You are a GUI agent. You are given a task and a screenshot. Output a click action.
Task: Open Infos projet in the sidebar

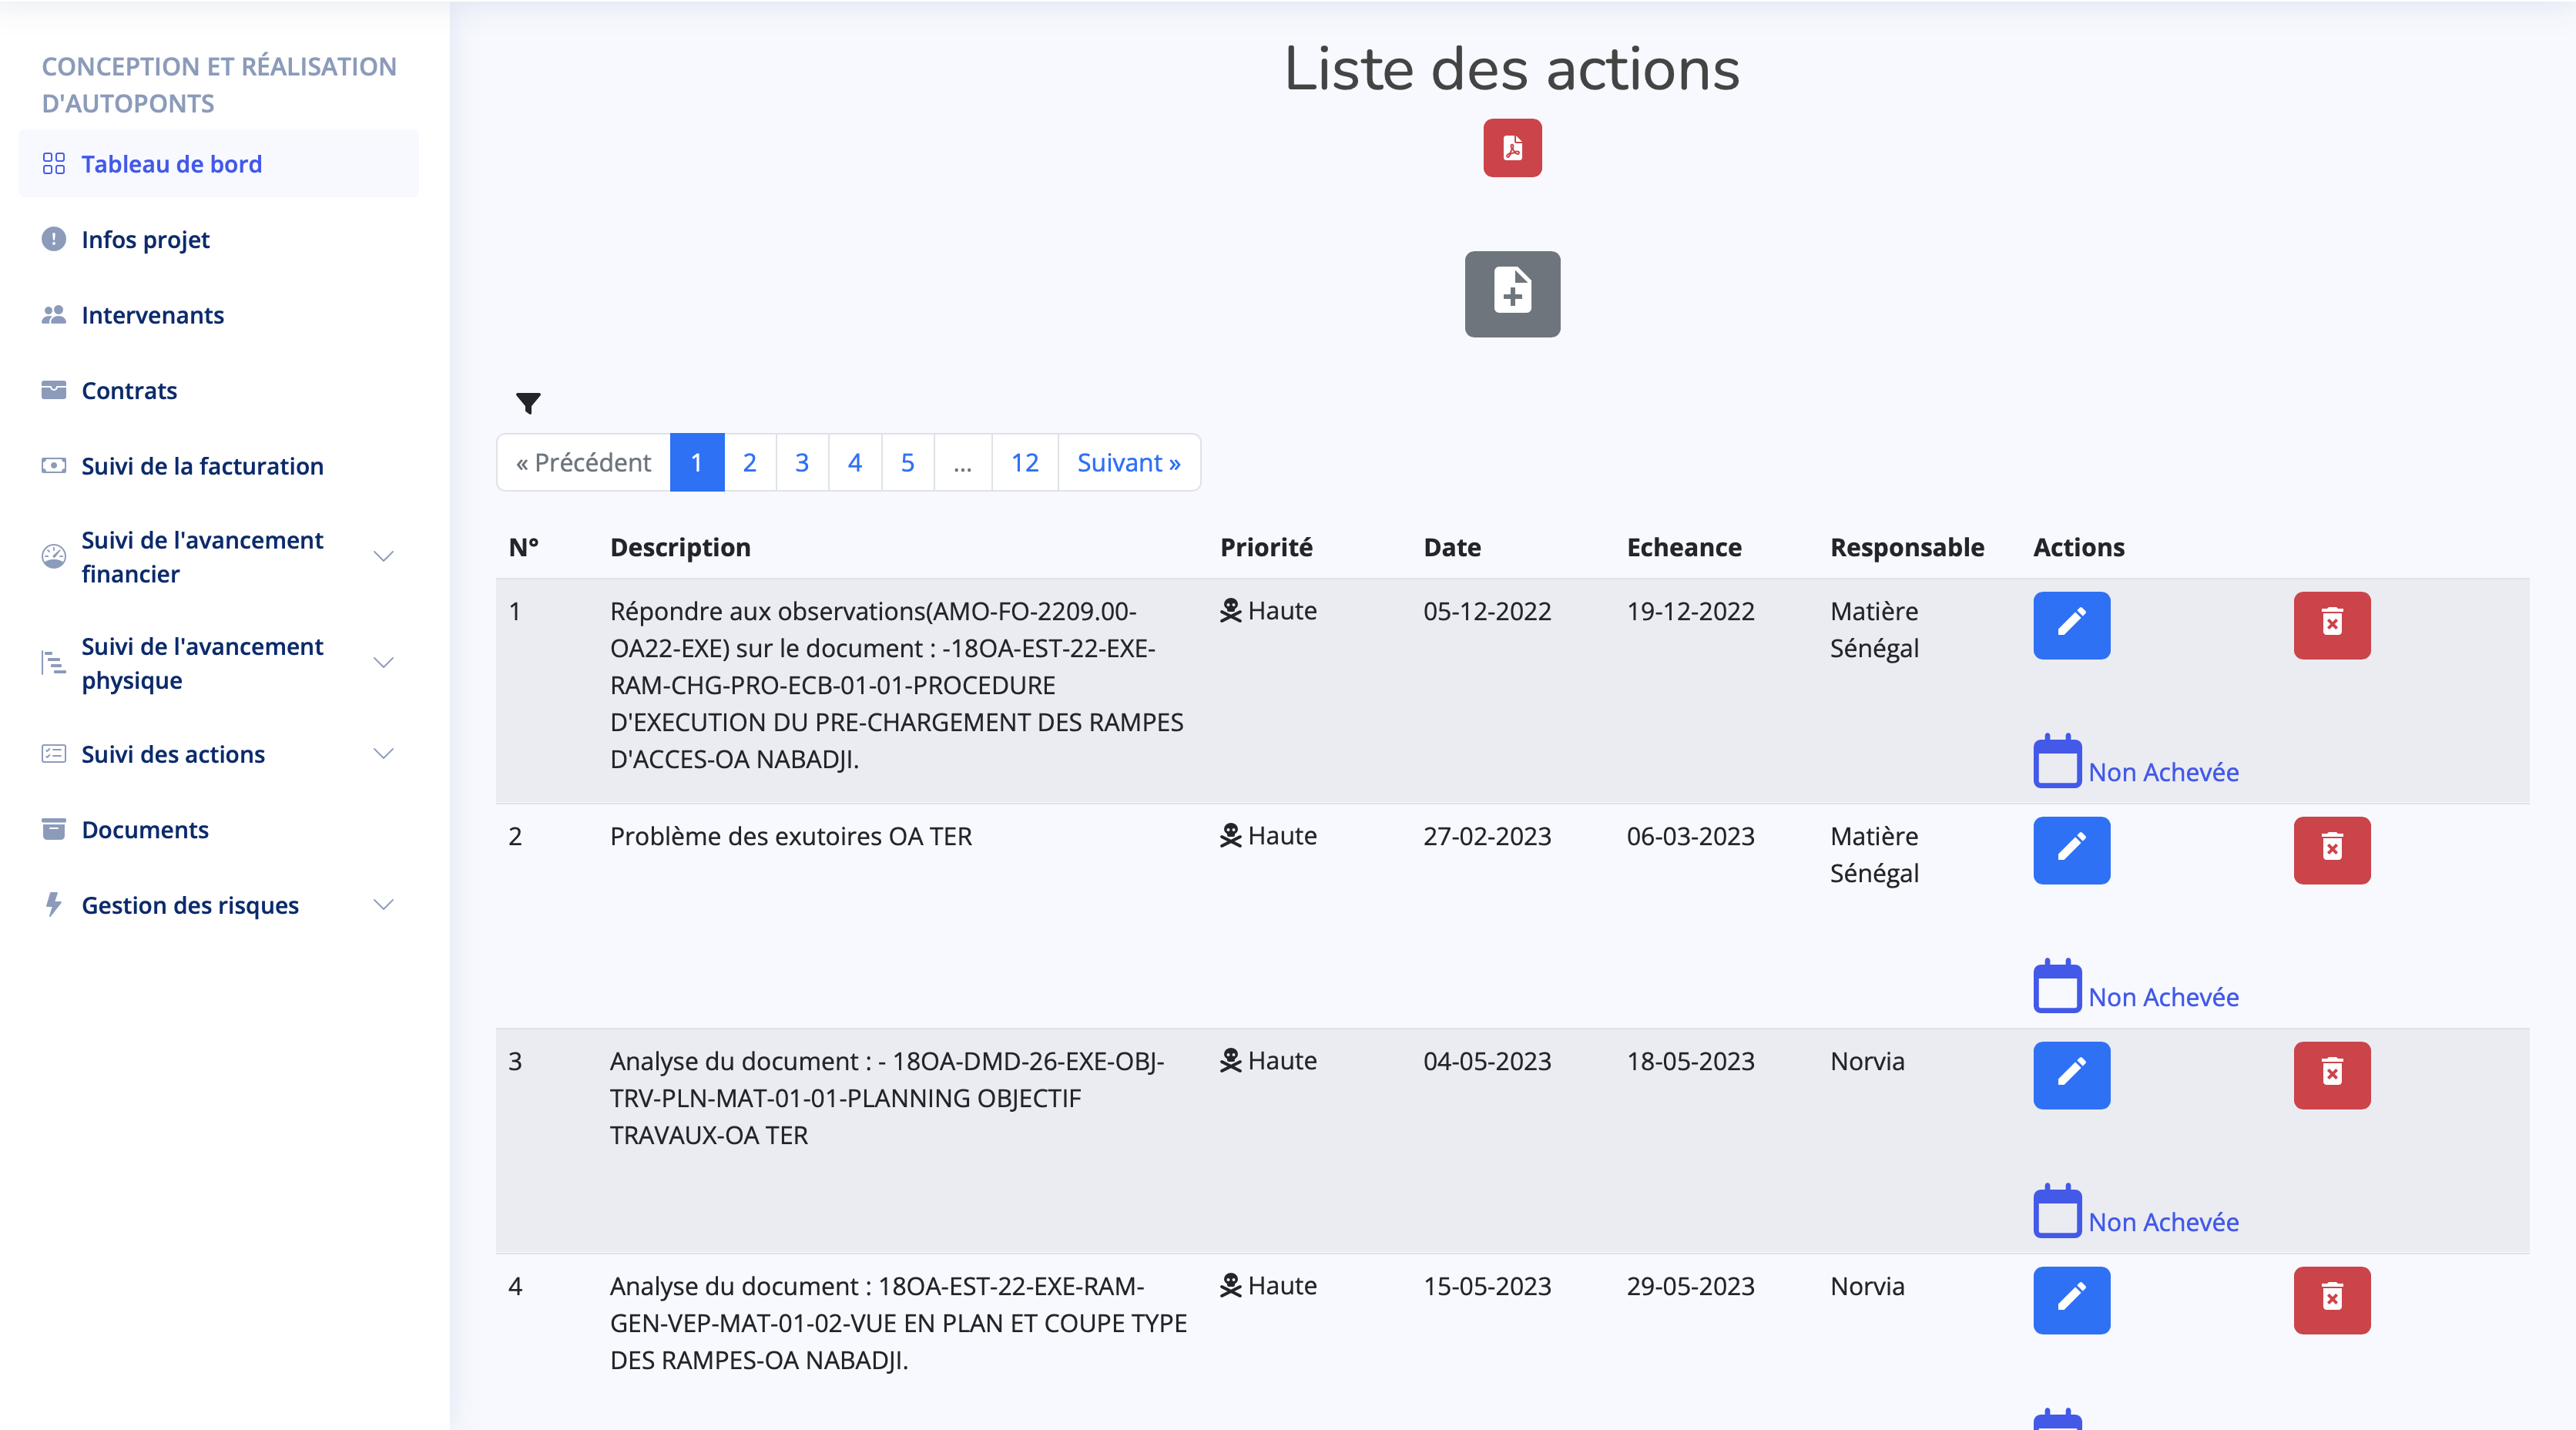pyautogui.click(x=218, y=239)
